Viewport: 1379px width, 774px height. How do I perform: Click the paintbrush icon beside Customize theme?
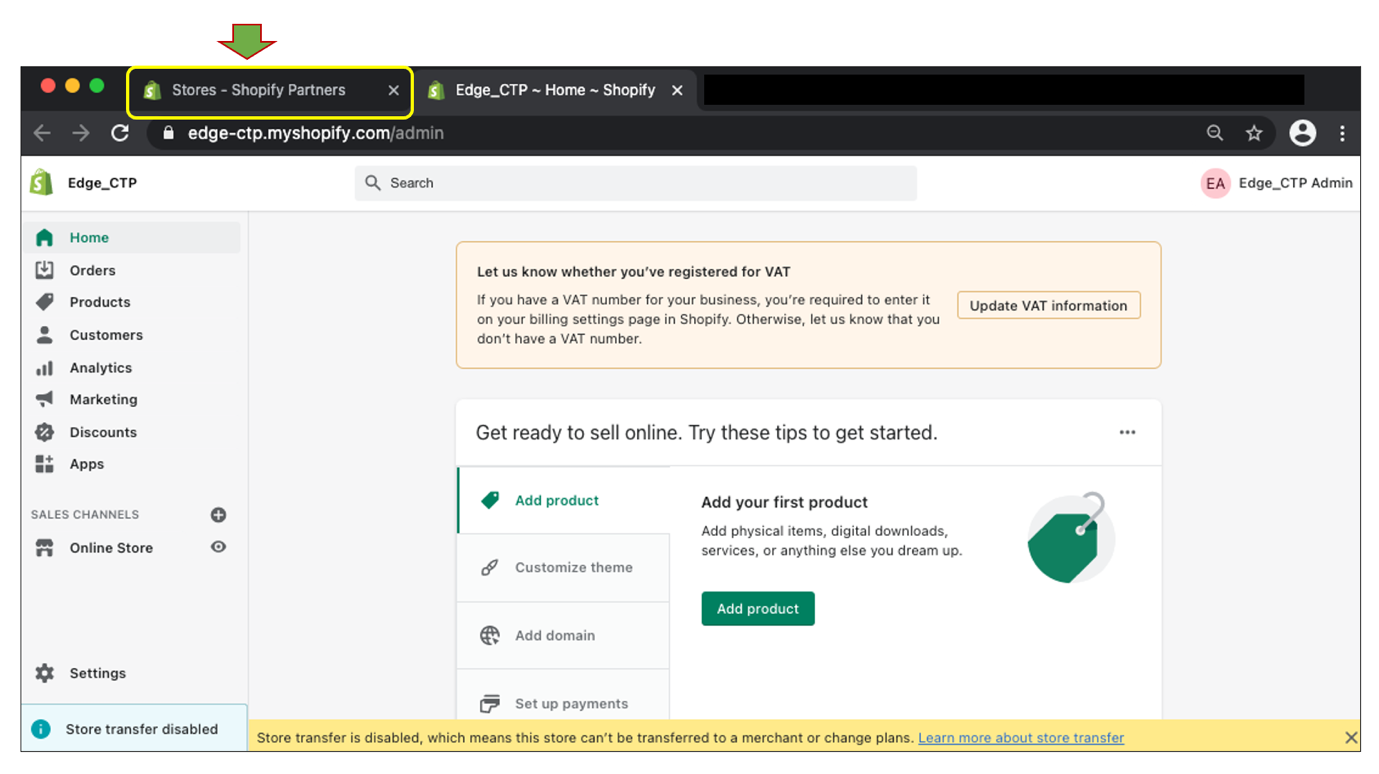[489, 568]
